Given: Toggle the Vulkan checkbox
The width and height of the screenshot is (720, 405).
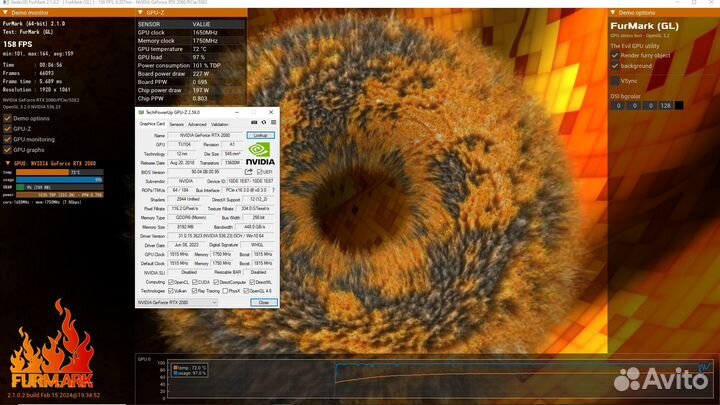Looking at the screenshot, I should 171,291.
